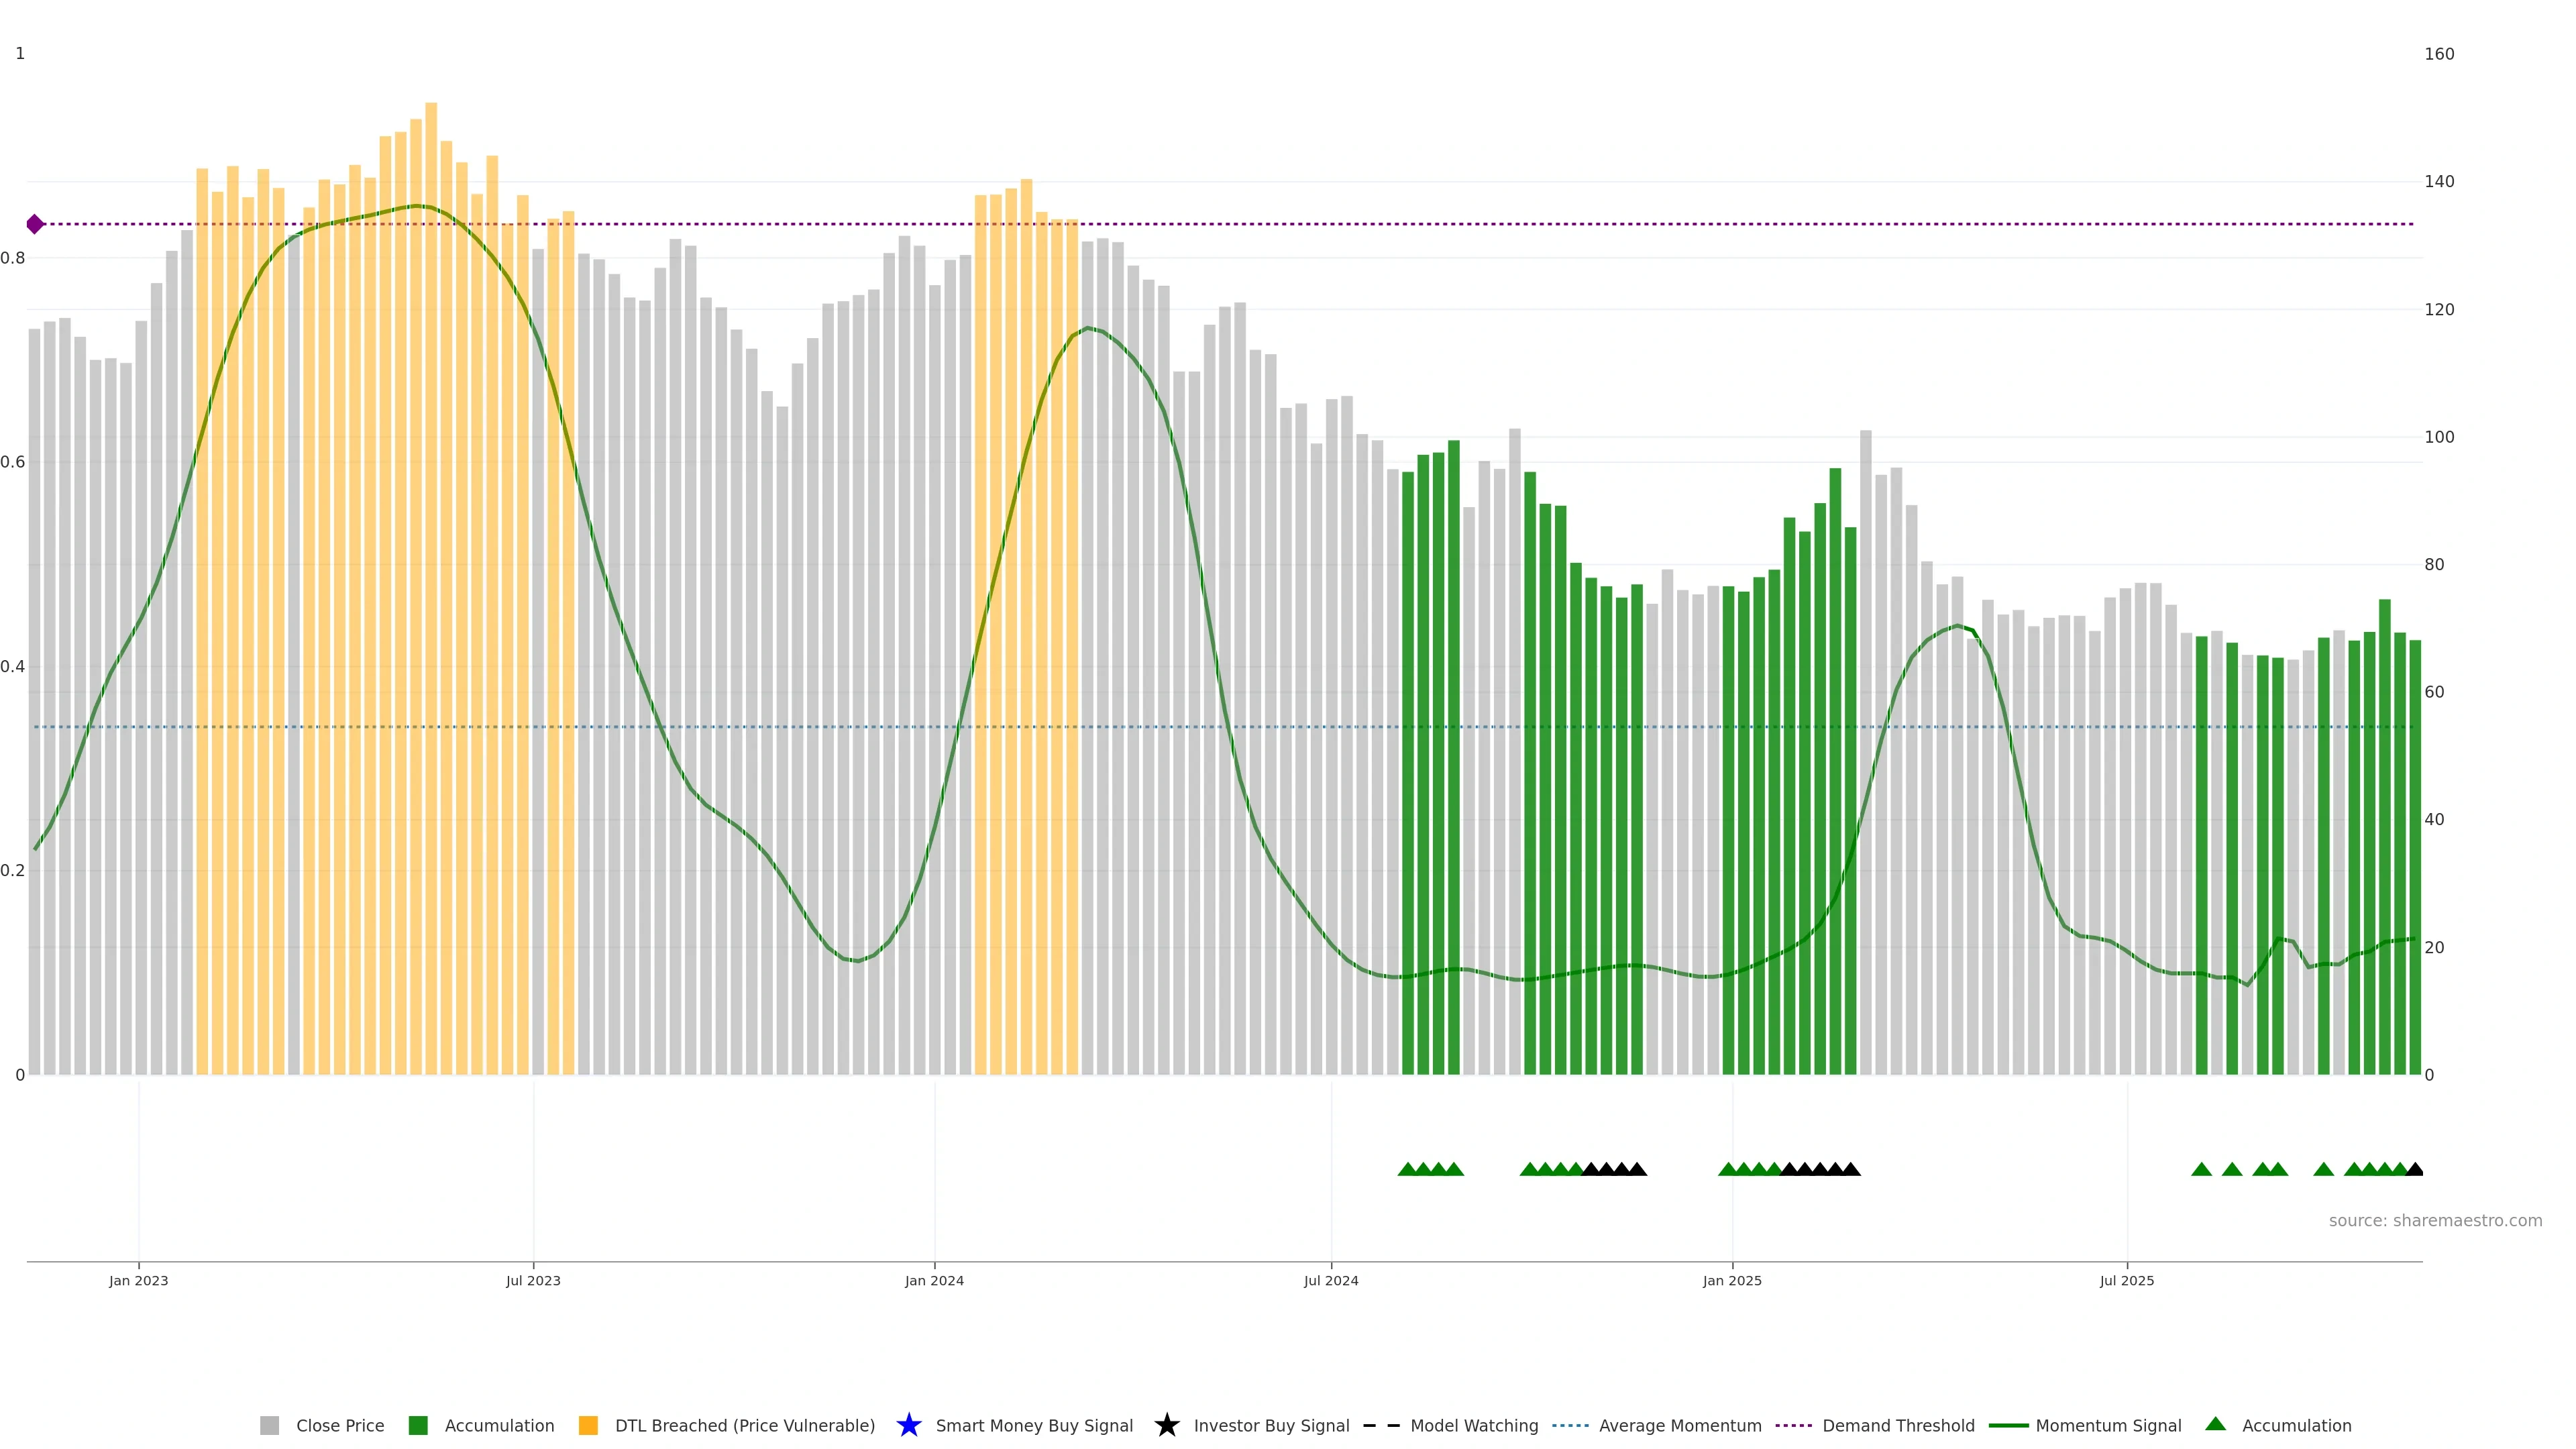Click the source: sharemaestro.com text
Viewport: 2576px width, 1449px height.
(x=2435, y=1220)
